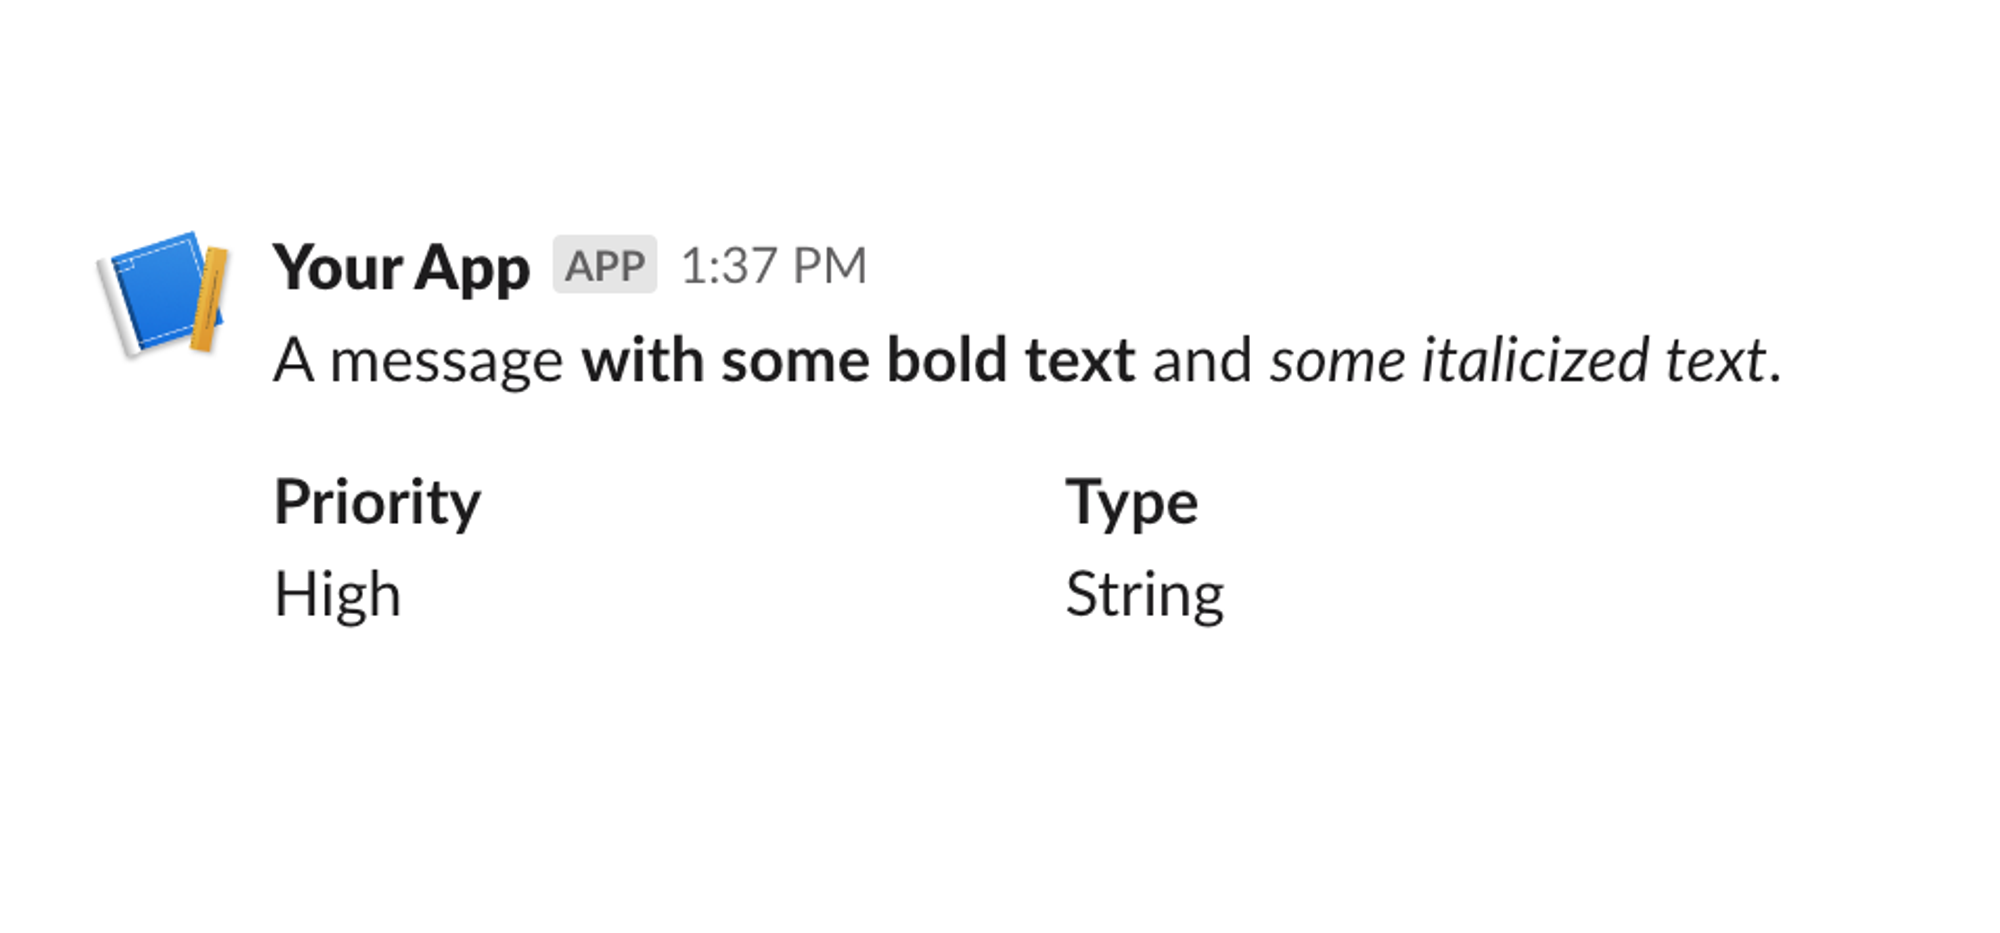This screenshot has height=933, width=2000.
Task: Click the 1:37 PM timestamp
Action: tap(775, 265)
